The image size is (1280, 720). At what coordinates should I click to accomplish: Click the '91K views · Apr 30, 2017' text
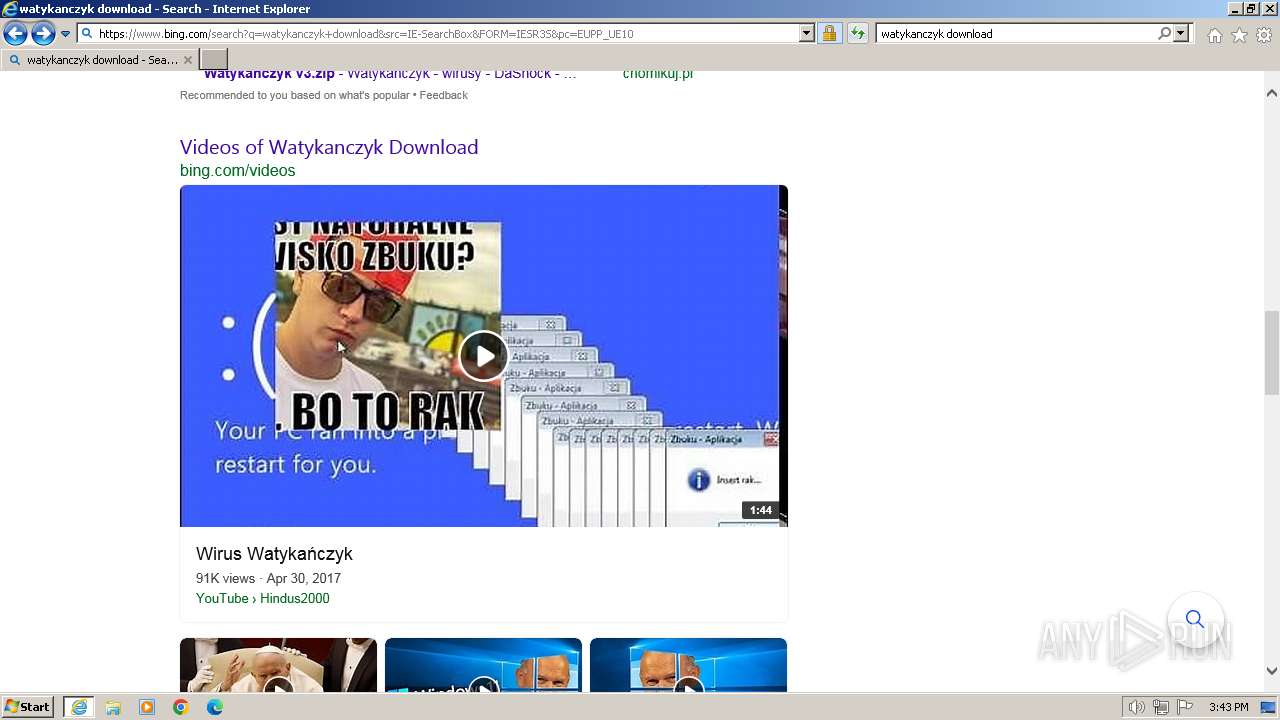(x=268, y=579)
